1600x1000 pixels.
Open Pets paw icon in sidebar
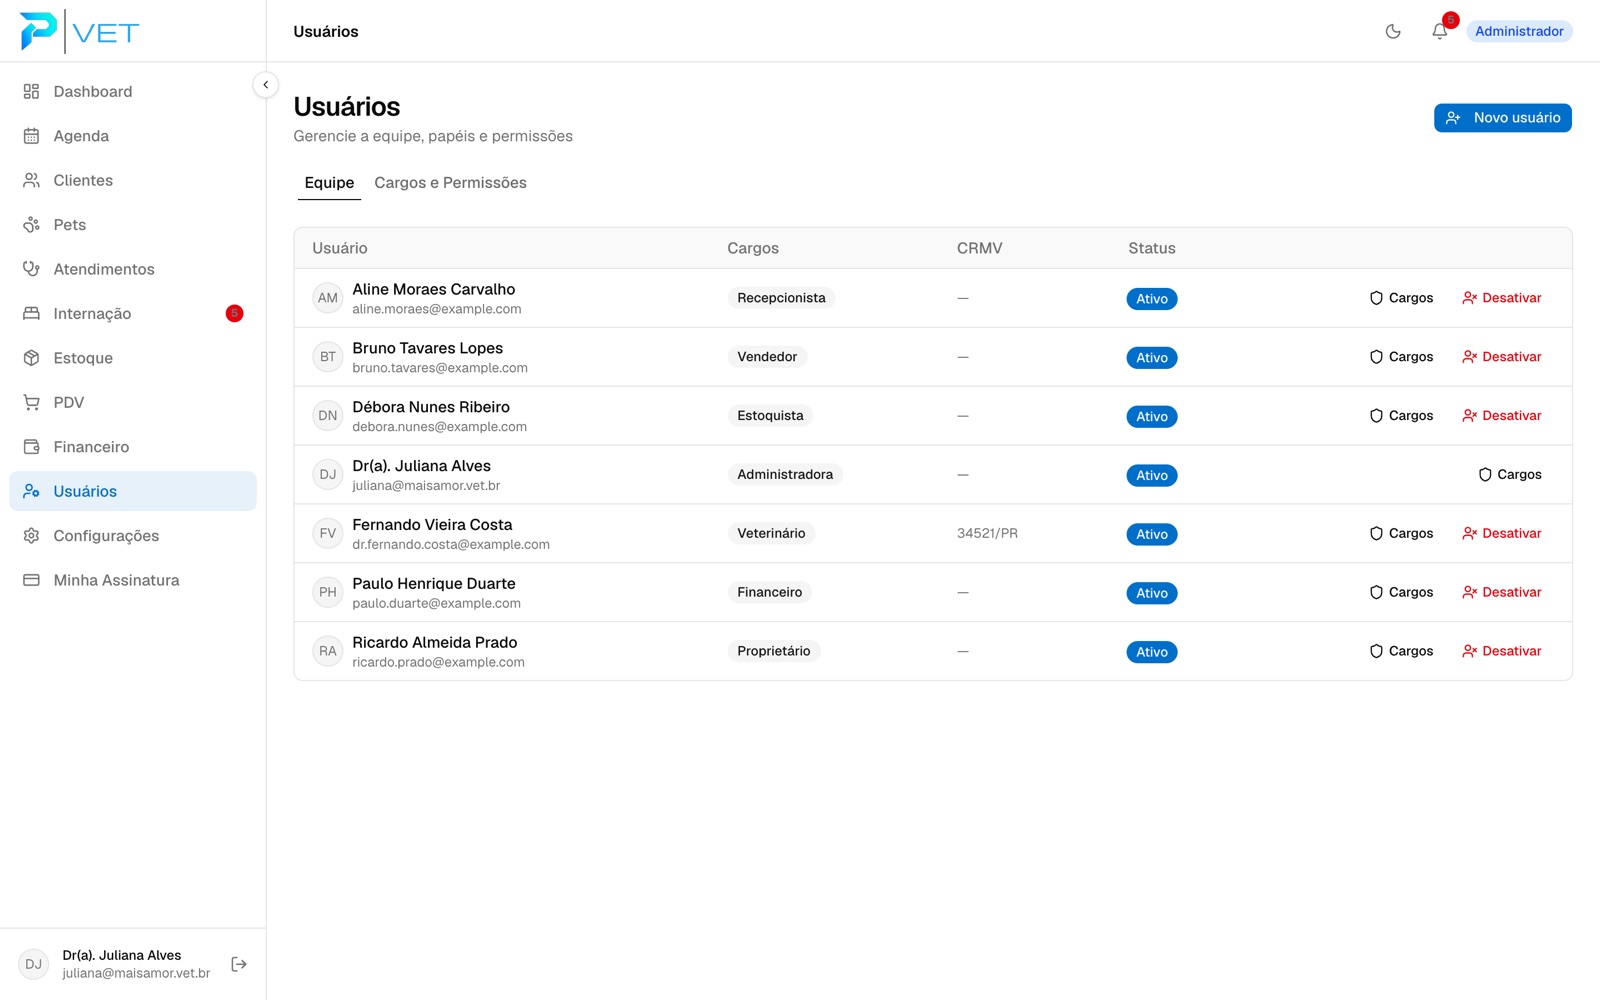(x=31, y=225)
